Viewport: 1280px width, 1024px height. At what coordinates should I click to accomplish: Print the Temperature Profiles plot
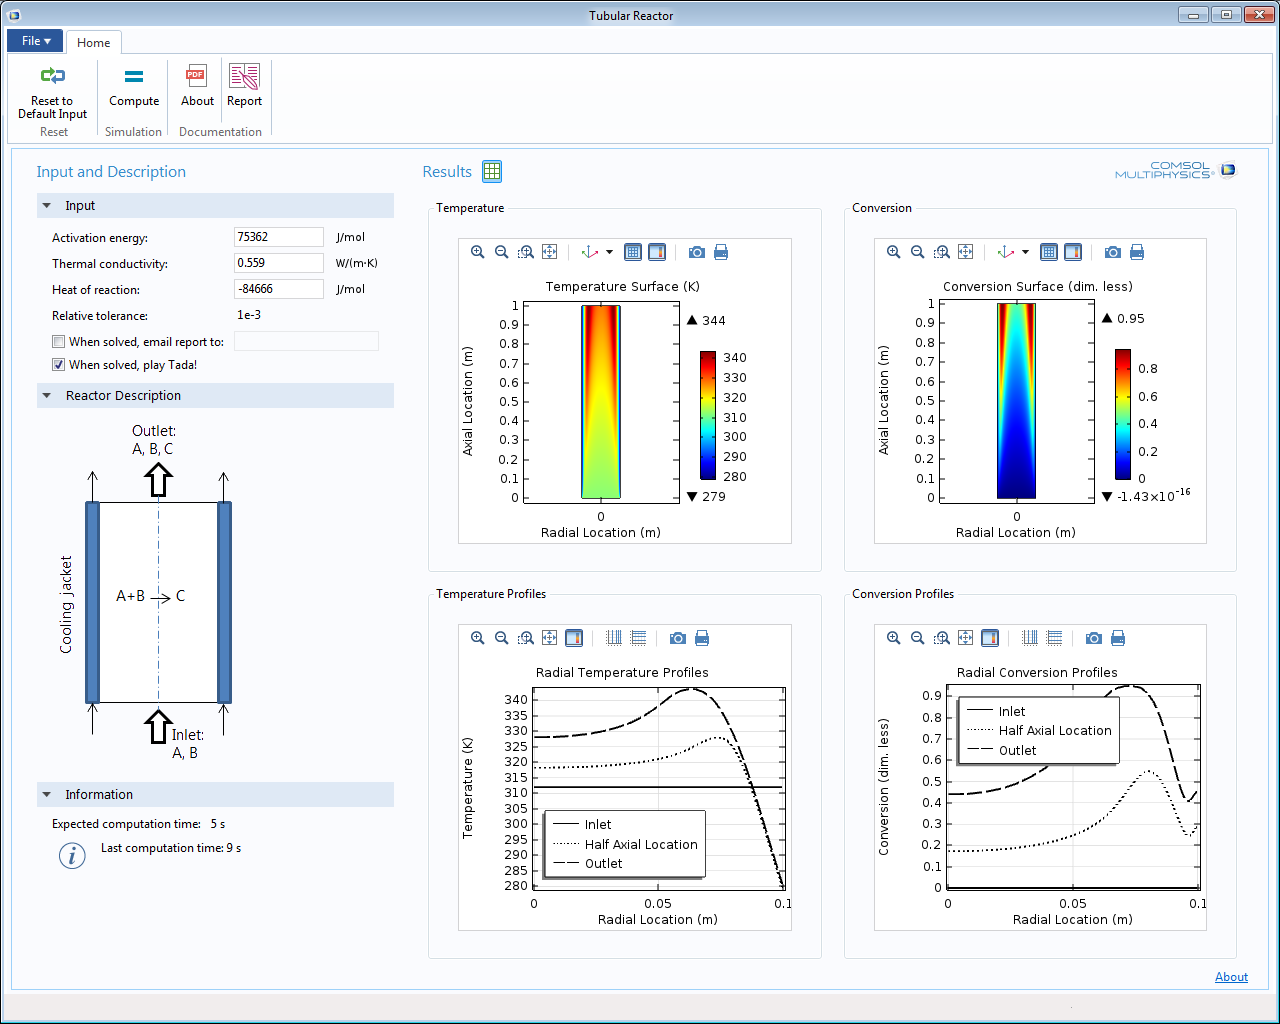pyautogui.click(x=702, y=638)
